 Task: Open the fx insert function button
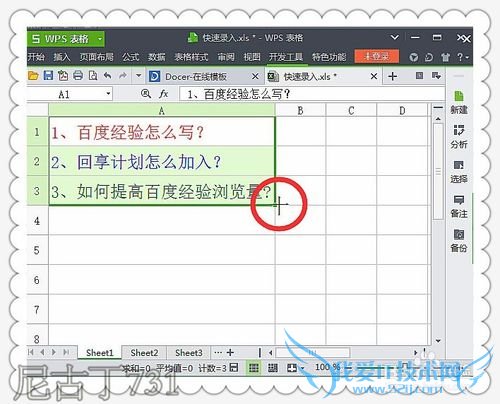click(163, 94)
